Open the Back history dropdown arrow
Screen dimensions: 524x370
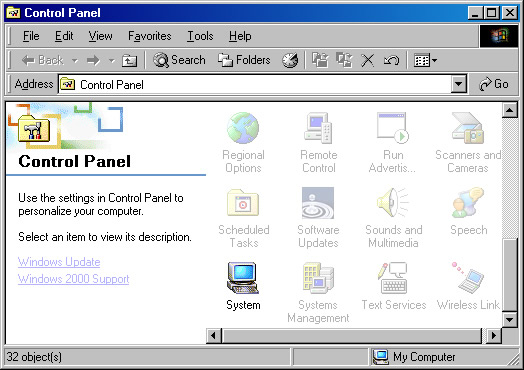pos(75,61)
